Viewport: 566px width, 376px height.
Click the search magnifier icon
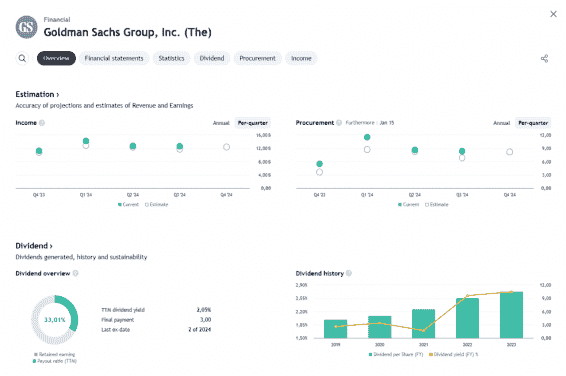pyautogui.click(x=22, y=58)
